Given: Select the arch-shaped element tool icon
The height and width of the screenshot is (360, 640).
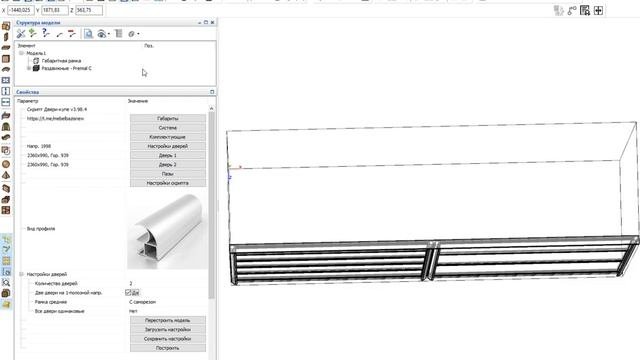Looking at the screenshot, I should pyautogui.click(x=6, y=127).
